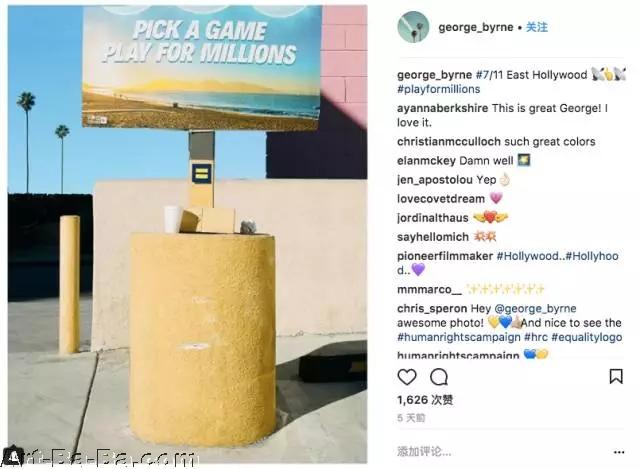
Task: Follow george_byrne using the 关注 button
Action: point(537,27)
